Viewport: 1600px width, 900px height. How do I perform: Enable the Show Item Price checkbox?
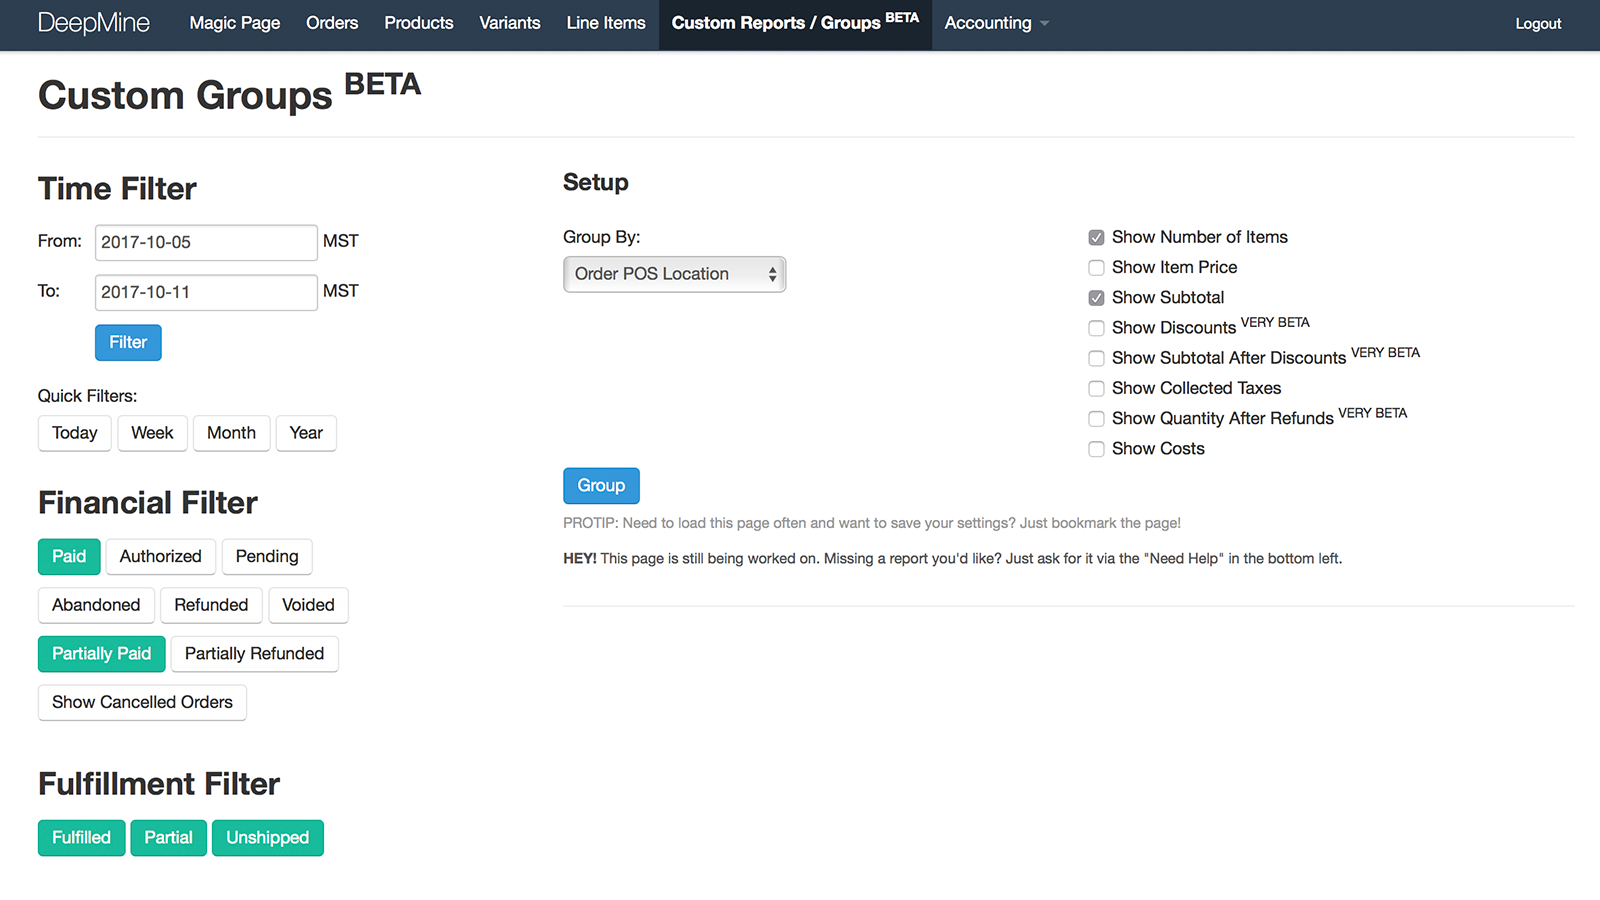[x=1096, y=267]
